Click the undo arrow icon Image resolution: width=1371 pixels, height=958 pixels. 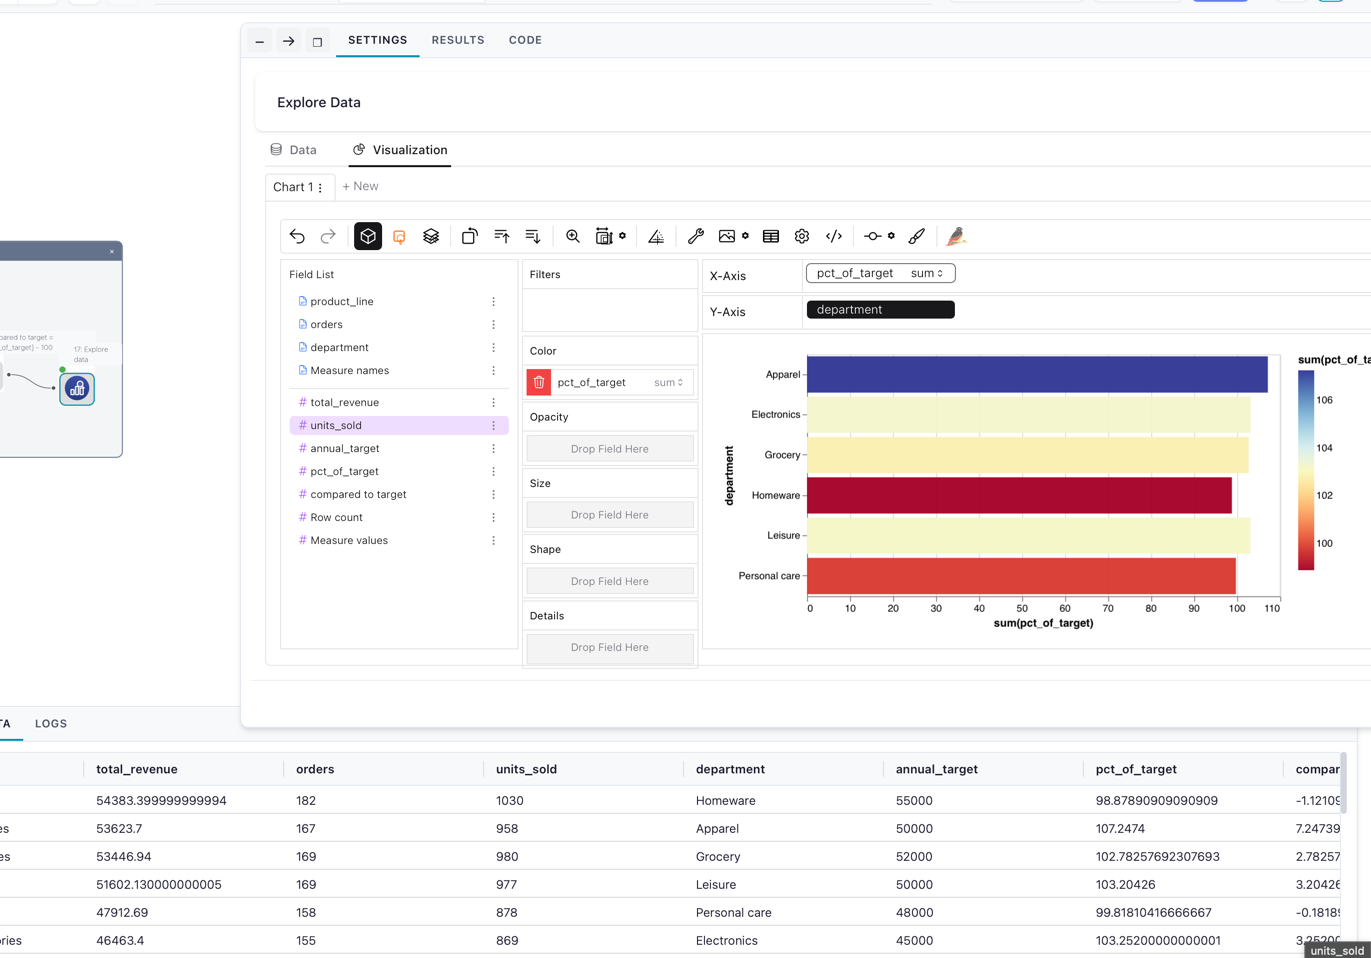pos(297,236)
